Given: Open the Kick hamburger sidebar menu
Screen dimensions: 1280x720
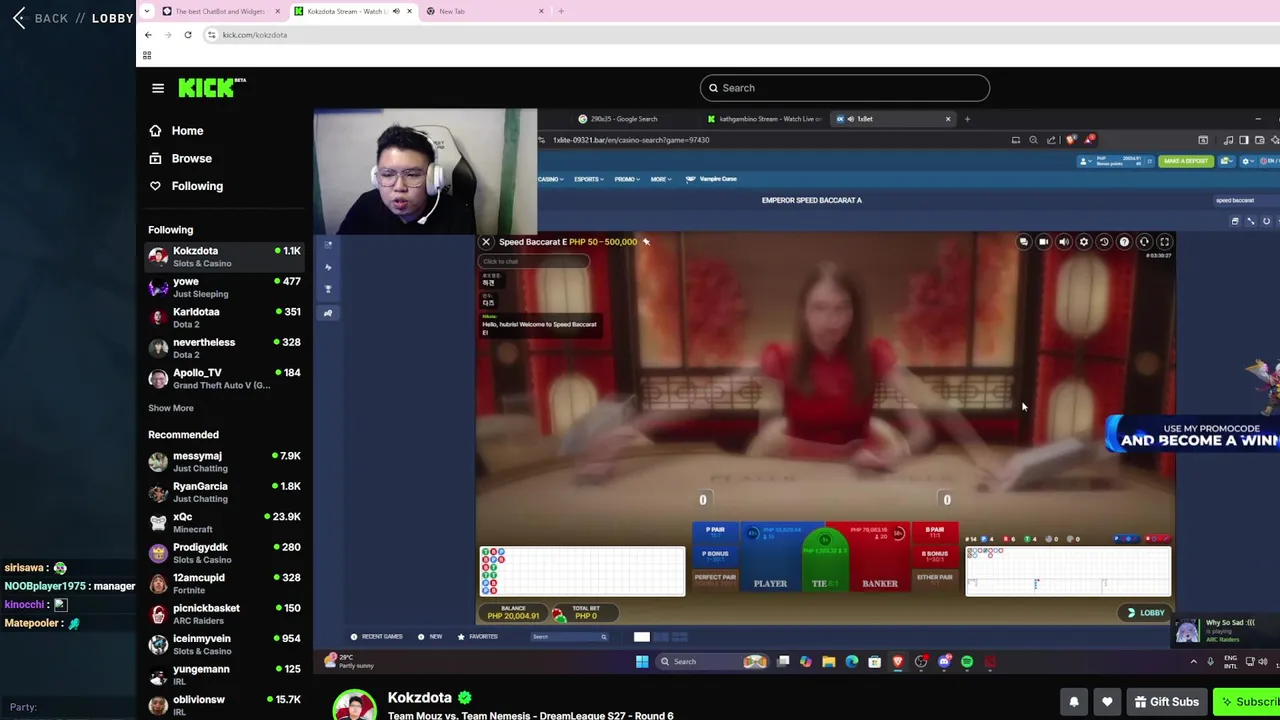Looking at the screenshot, I should pos(158,88).
